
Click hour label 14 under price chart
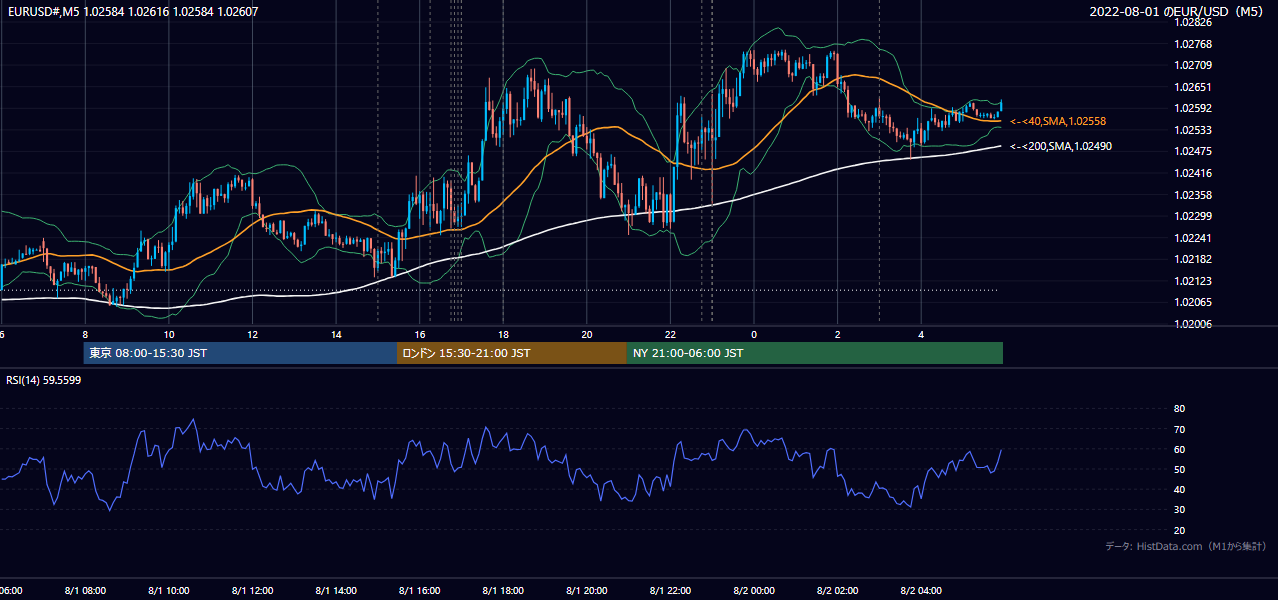click(336, 335)
